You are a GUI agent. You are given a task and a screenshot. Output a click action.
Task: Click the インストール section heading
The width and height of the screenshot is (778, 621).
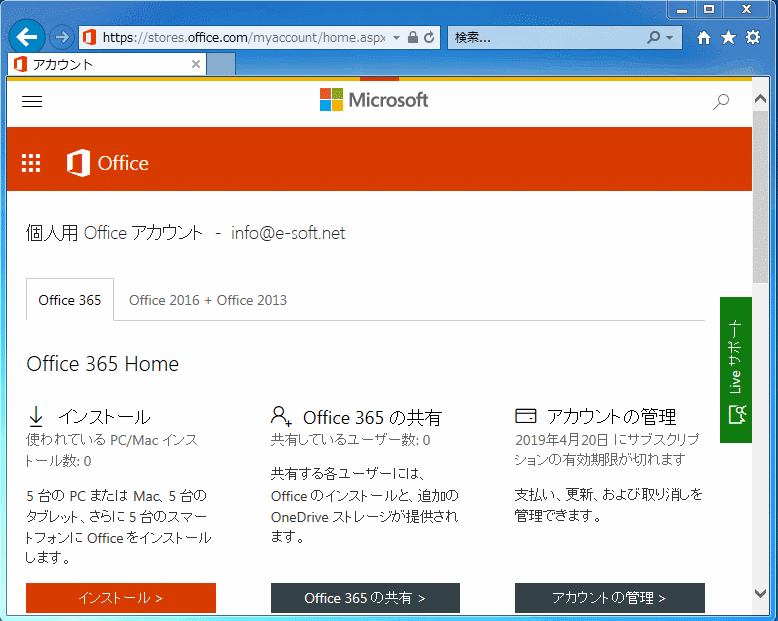pyautogui.click(x=104, y=417)
